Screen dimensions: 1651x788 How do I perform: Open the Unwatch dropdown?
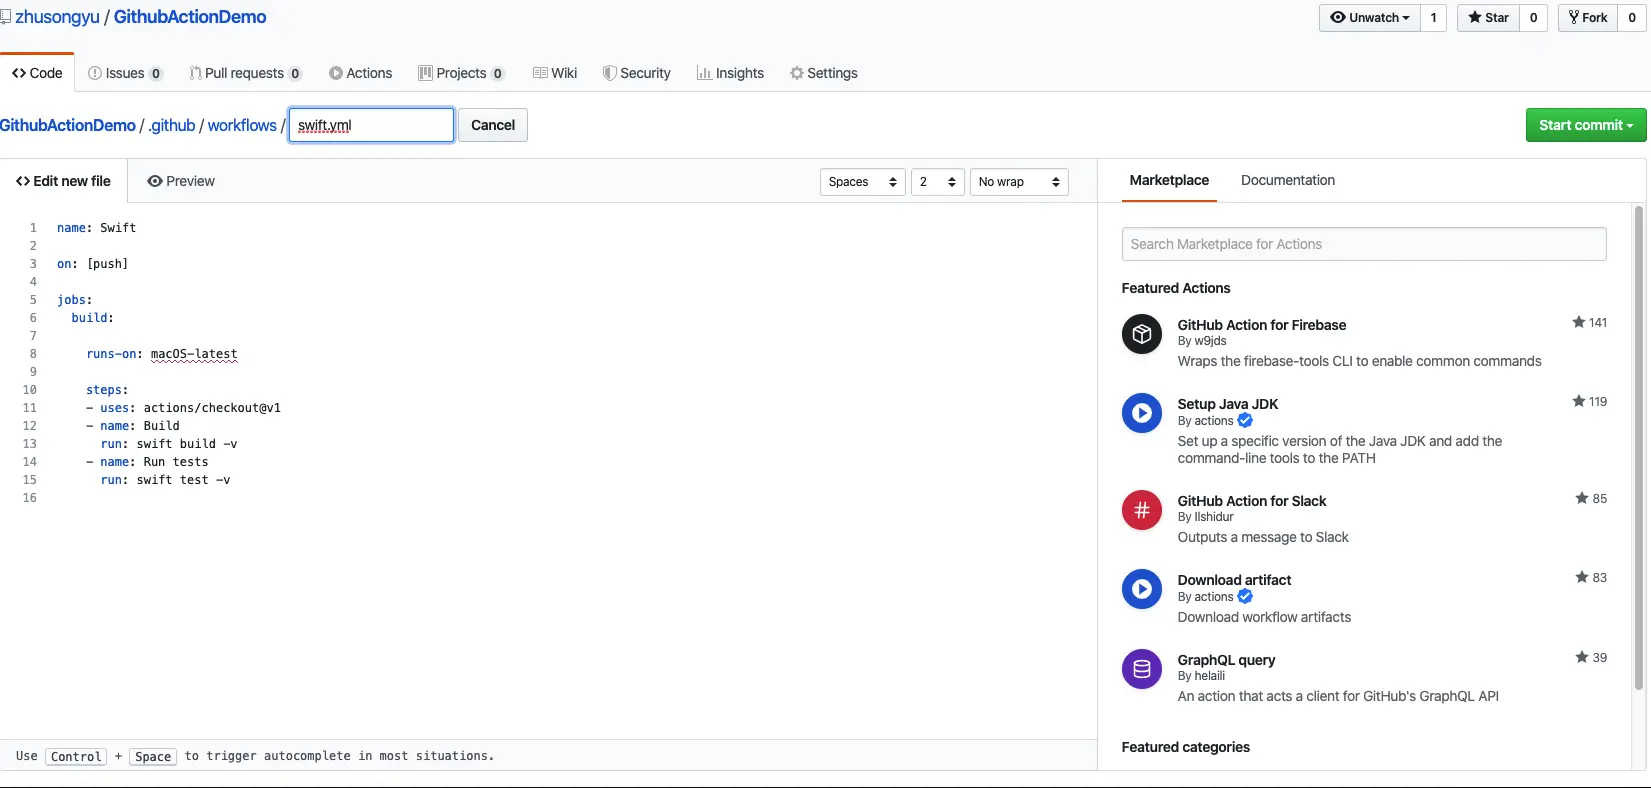pos(1370,18)
